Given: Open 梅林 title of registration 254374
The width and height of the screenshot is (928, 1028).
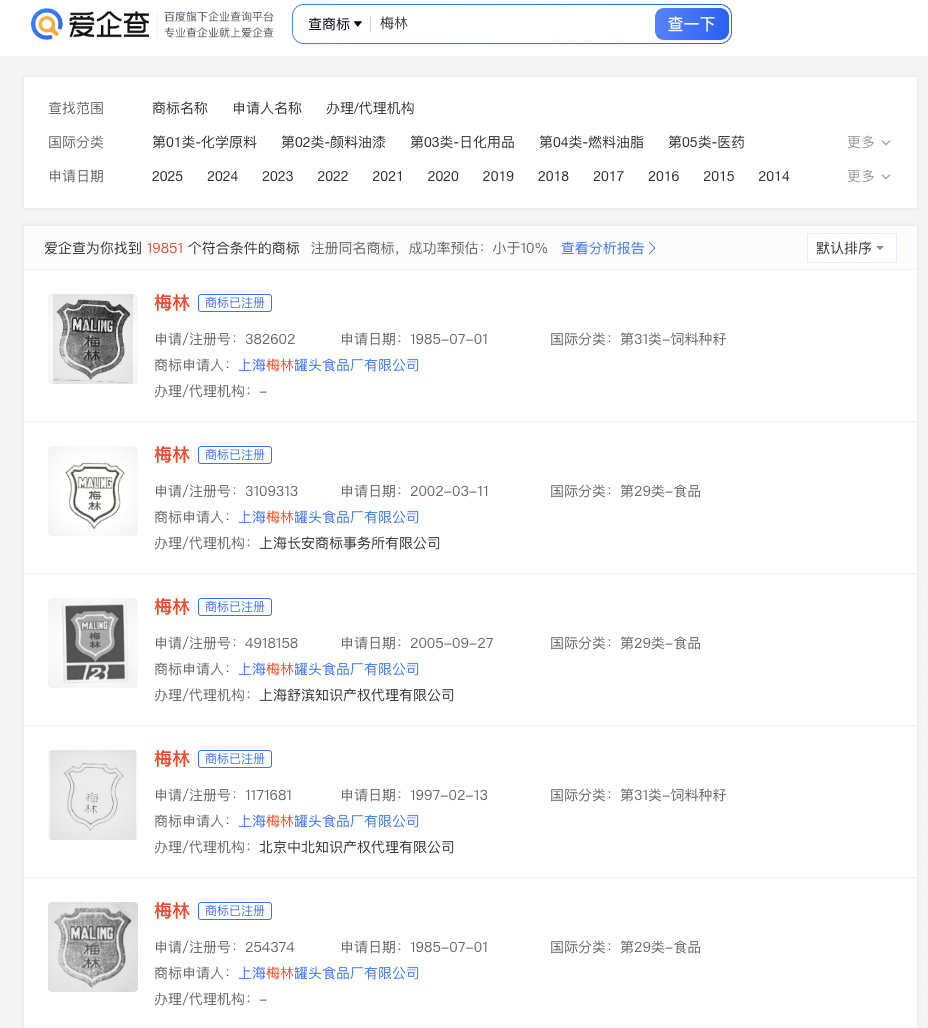Looking at the screenshot, I should (x=172, y=911).
